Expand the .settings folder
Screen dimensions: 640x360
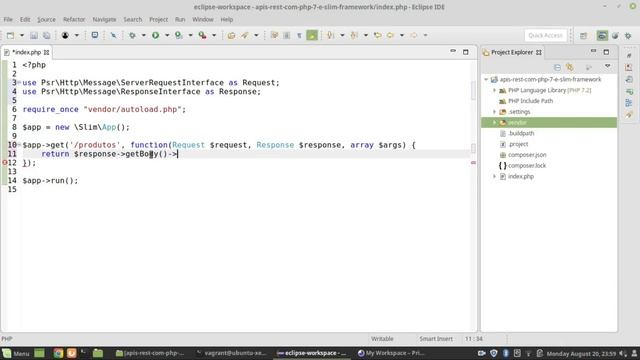(494, 111)
